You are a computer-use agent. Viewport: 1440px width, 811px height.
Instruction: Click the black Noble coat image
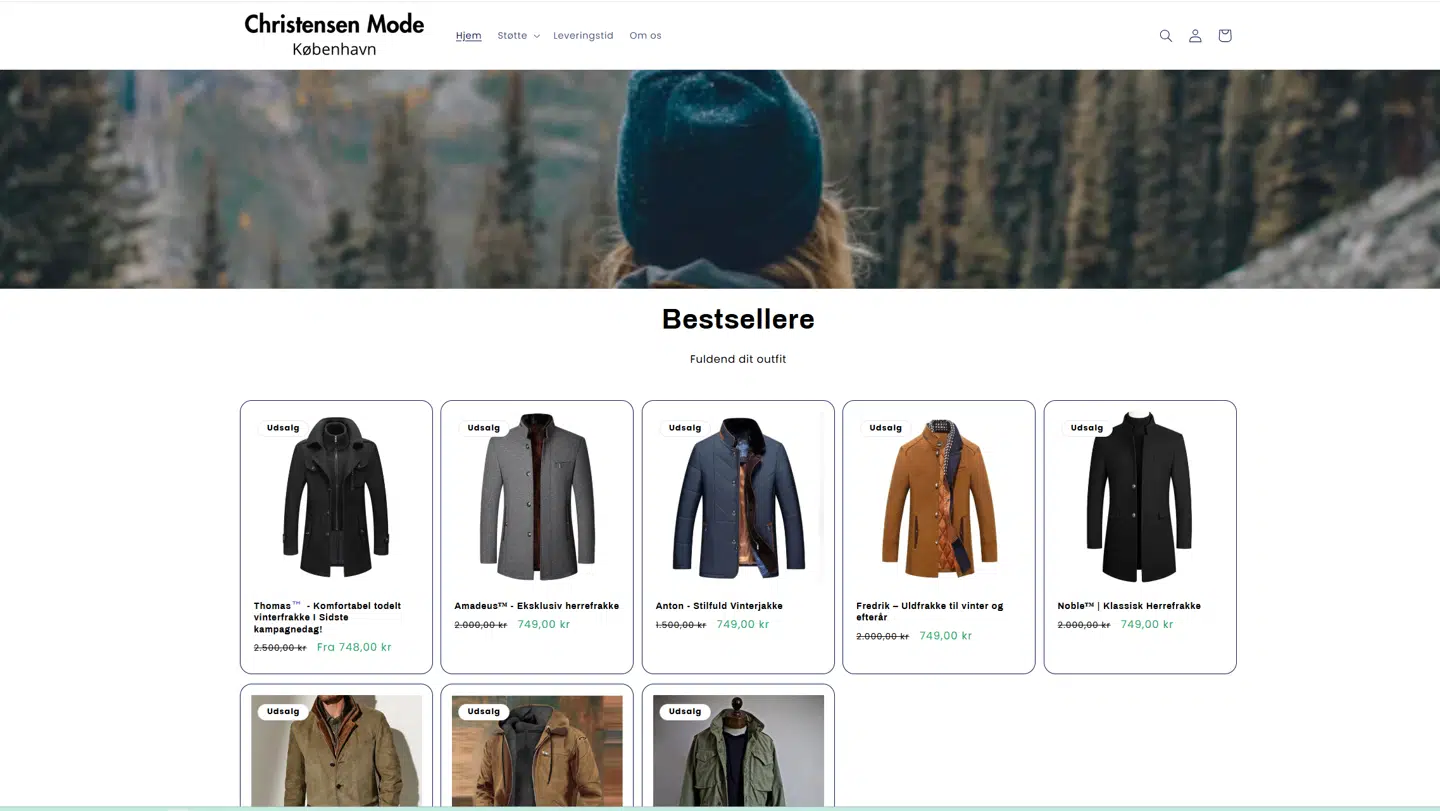coord(1140,497)
